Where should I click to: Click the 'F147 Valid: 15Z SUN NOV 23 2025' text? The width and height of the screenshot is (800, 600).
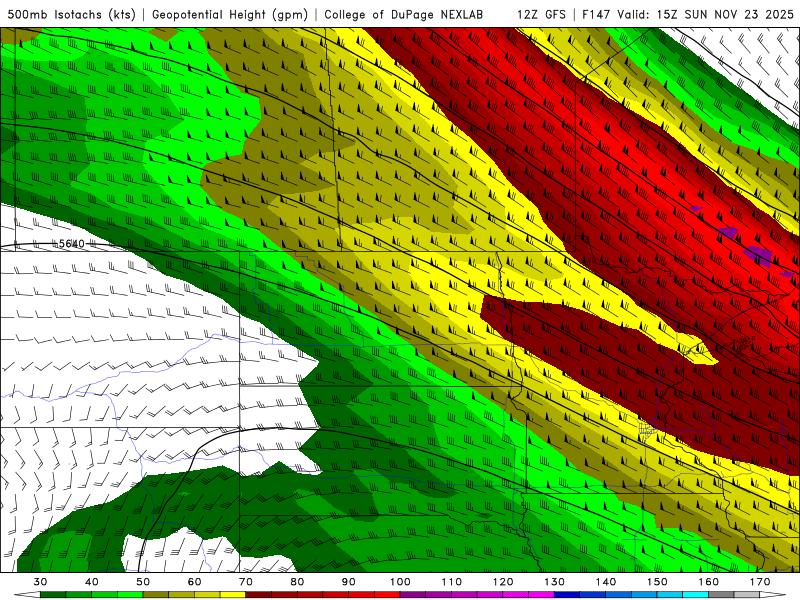(x=688, y=14)
